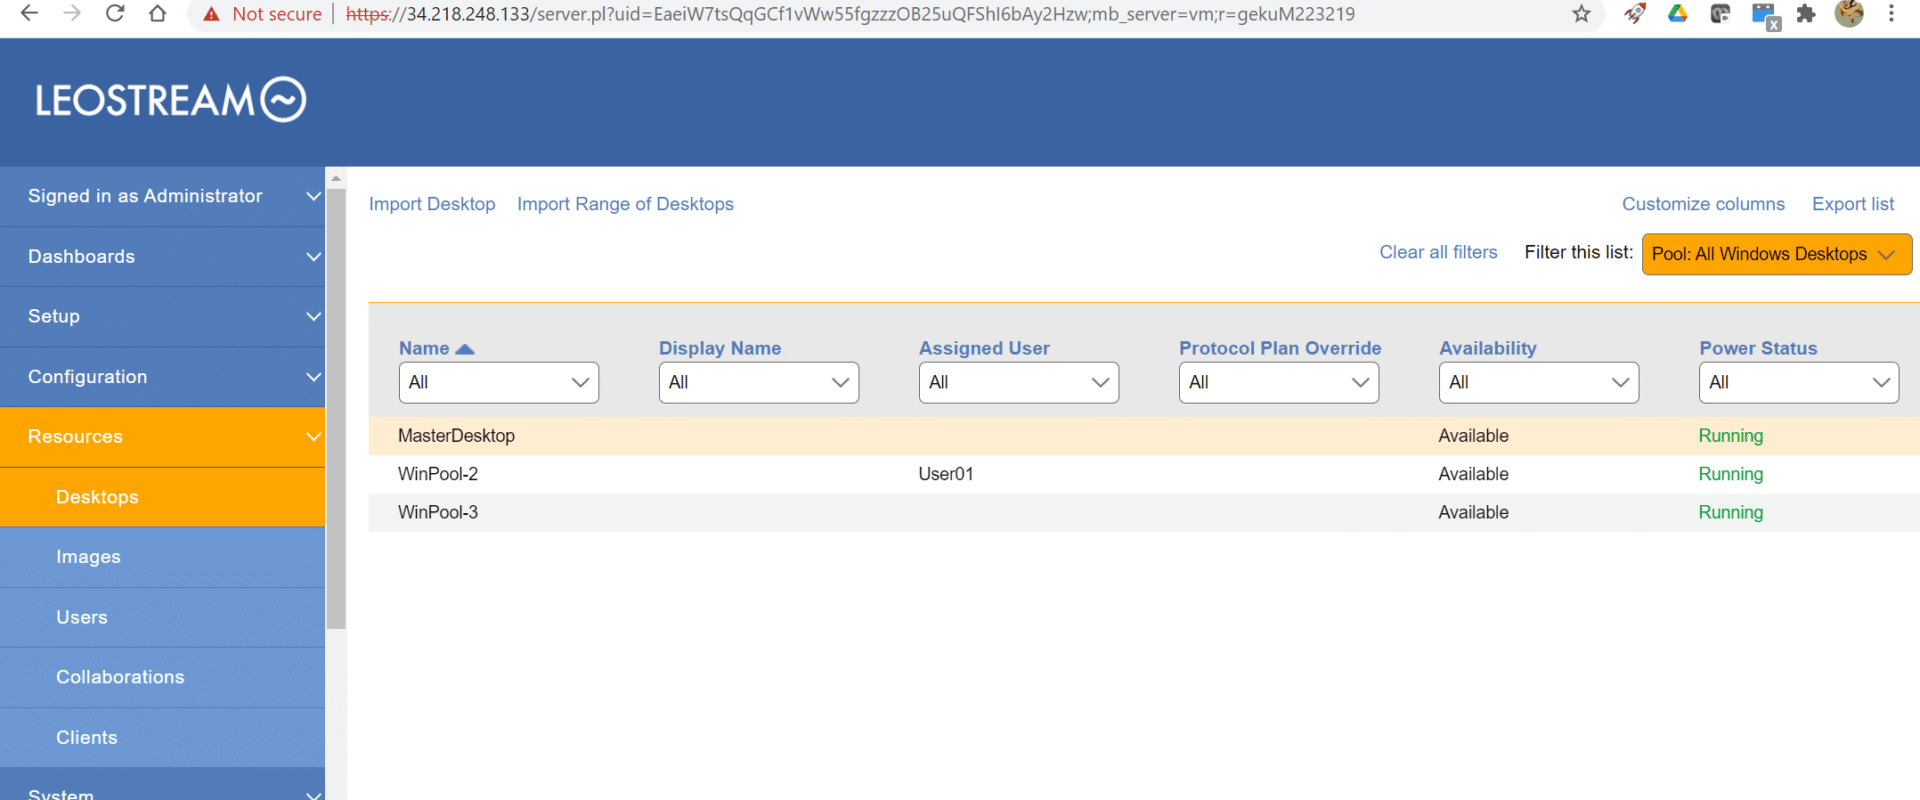Sort by the Name column header
This screenshot has height=800, width=1920.
[424, 348]
